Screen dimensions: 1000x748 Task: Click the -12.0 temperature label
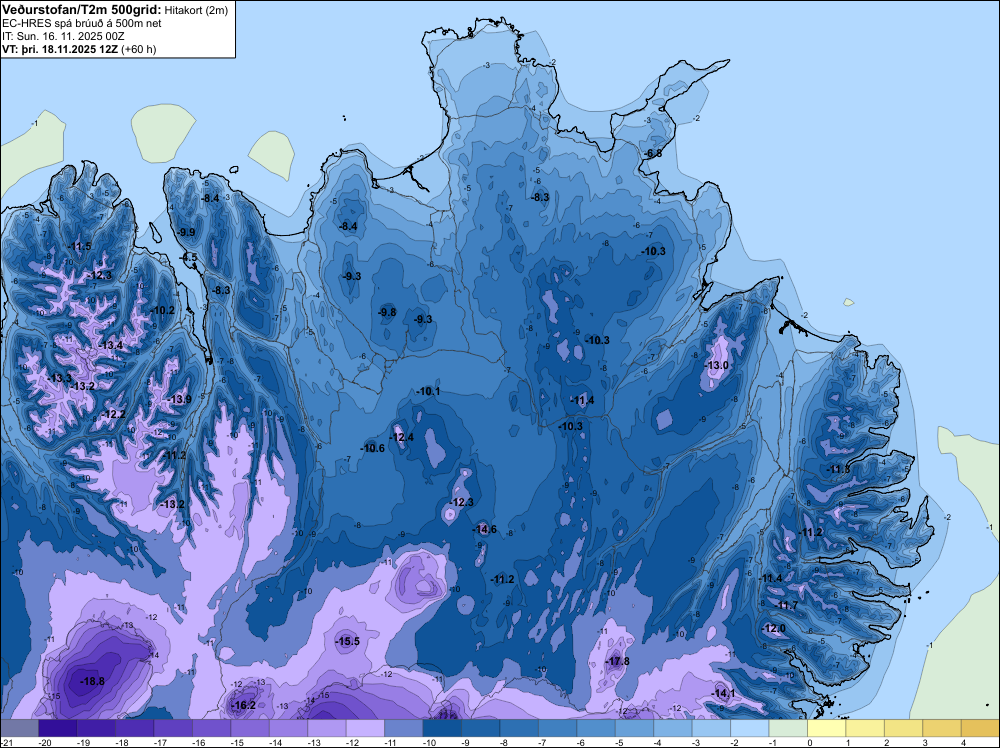[774, 629]
